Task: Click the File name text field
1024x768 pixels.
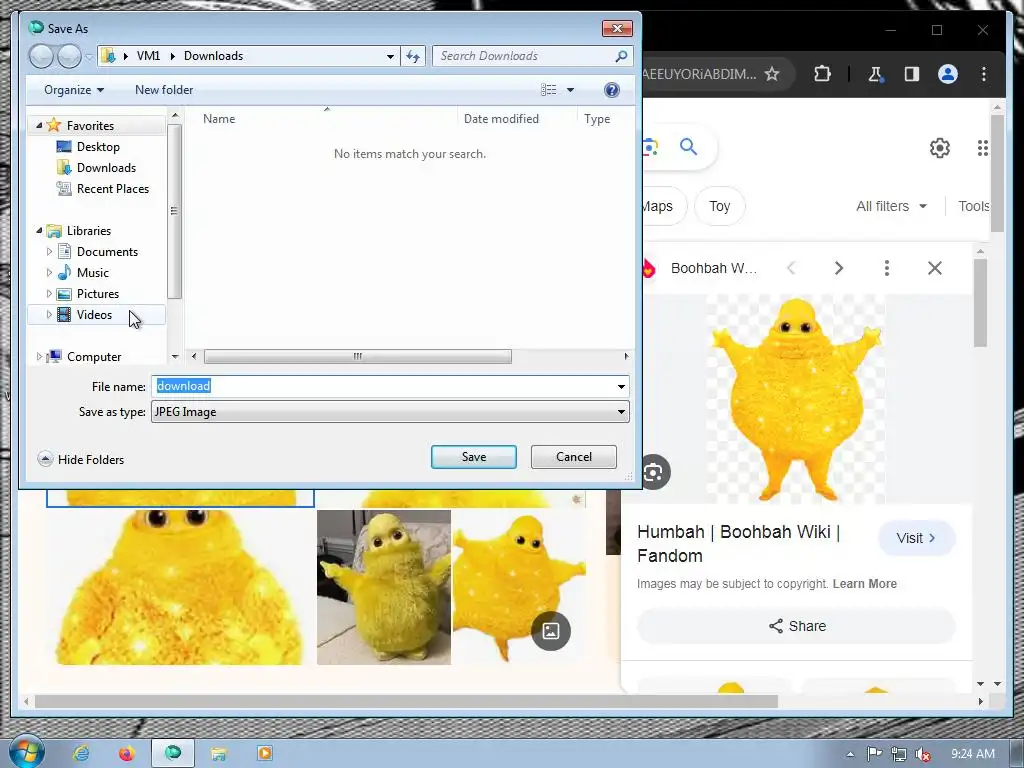Action: [x=383, y=386]
